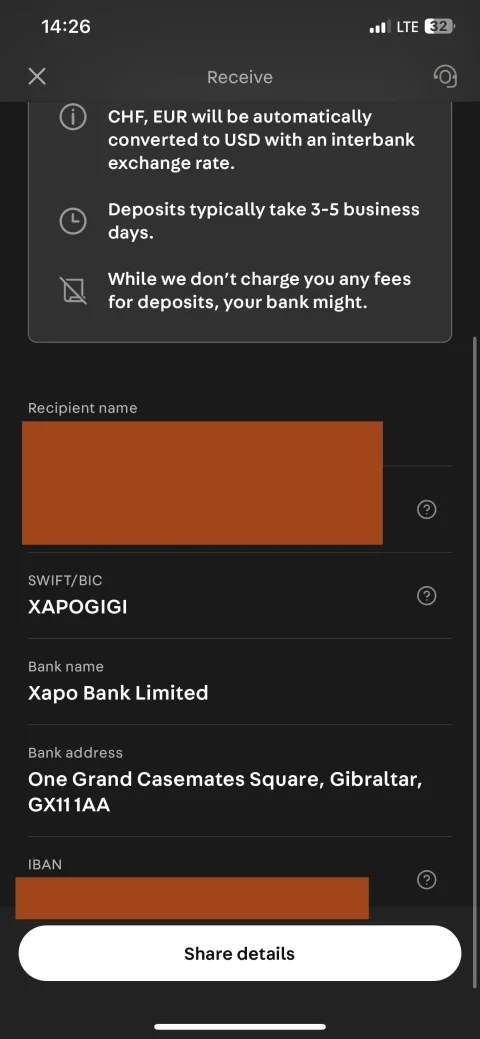Tap the IBAN field label

click(x=45, y=864)
